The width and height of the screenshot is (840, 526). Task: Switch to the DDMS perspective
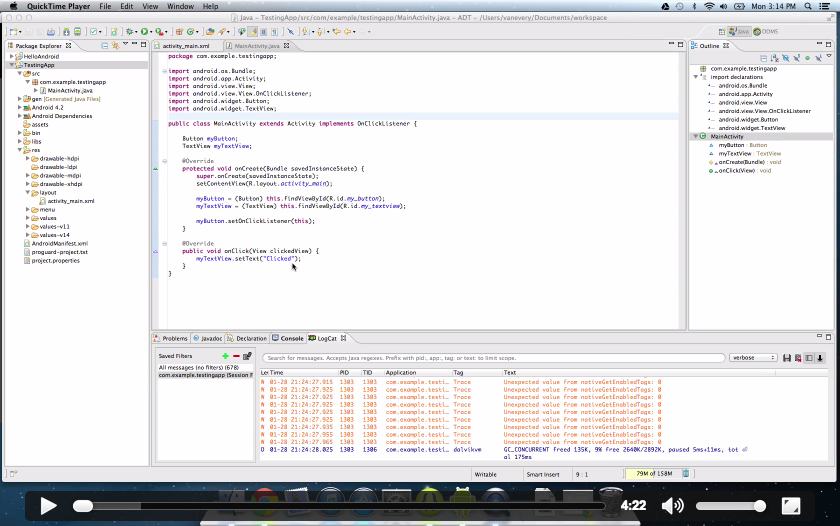pyautogui.click(x=766, y=32)
